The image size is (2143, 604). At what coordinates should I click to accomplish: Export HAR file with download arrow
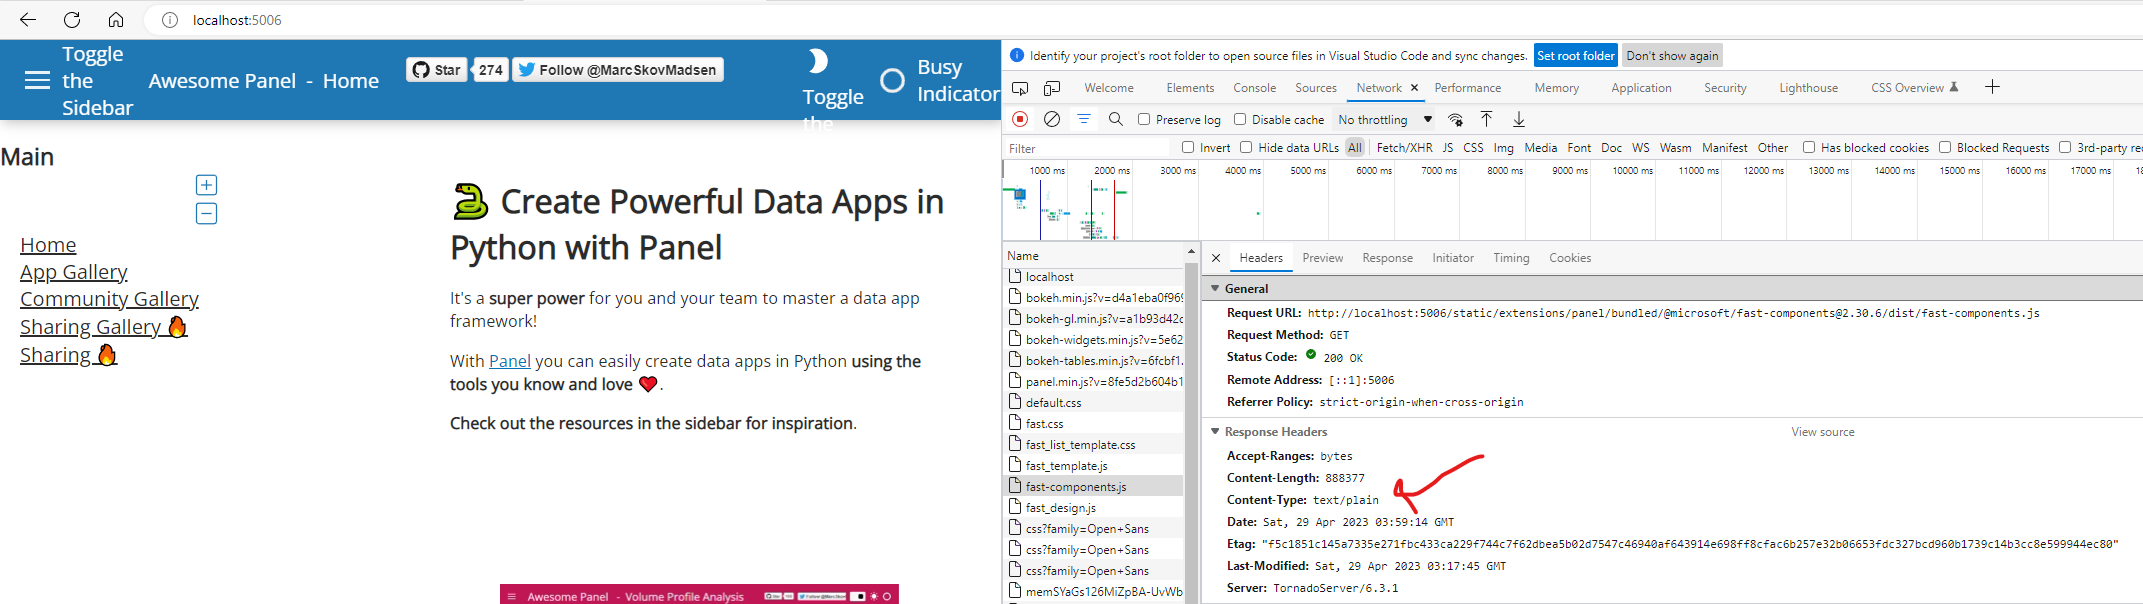(1519, 119)
